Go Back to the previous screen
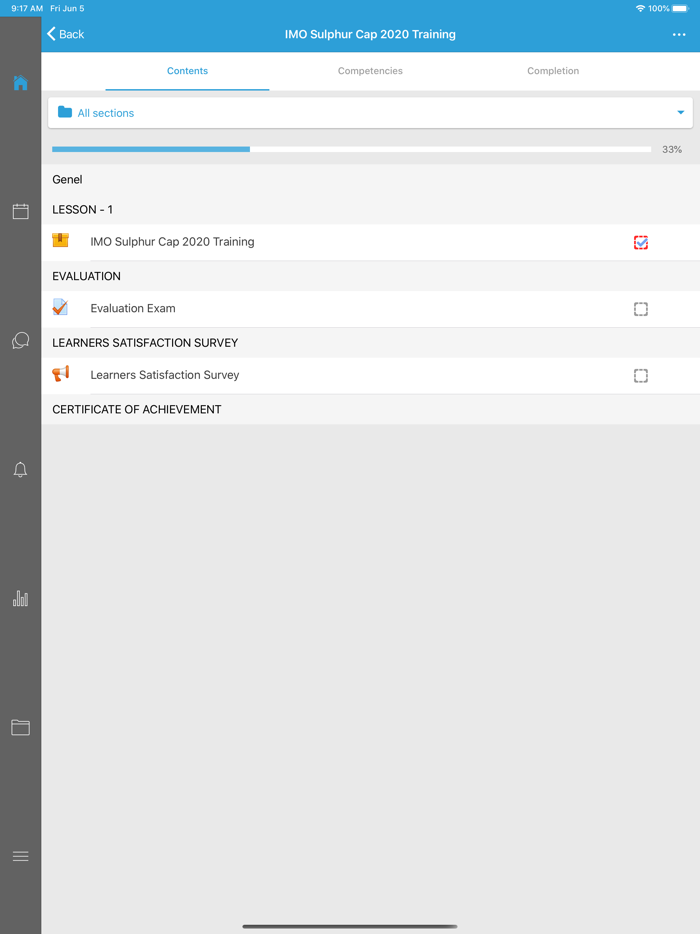The width and height of the screenshot is (700, 934). pos(66,35)
